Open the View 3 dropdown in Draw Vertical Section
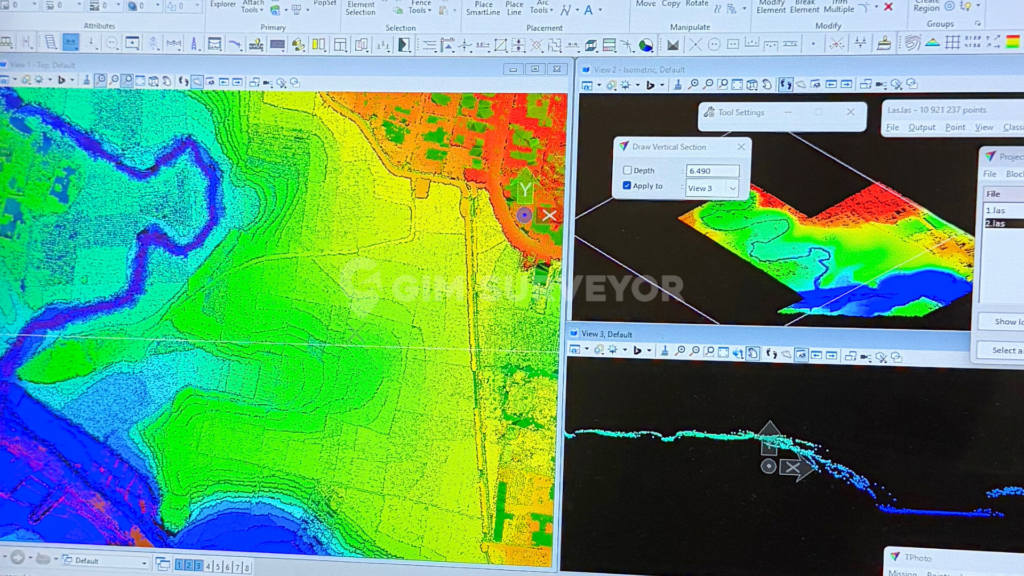1024x576 pixels. point(732,188)
